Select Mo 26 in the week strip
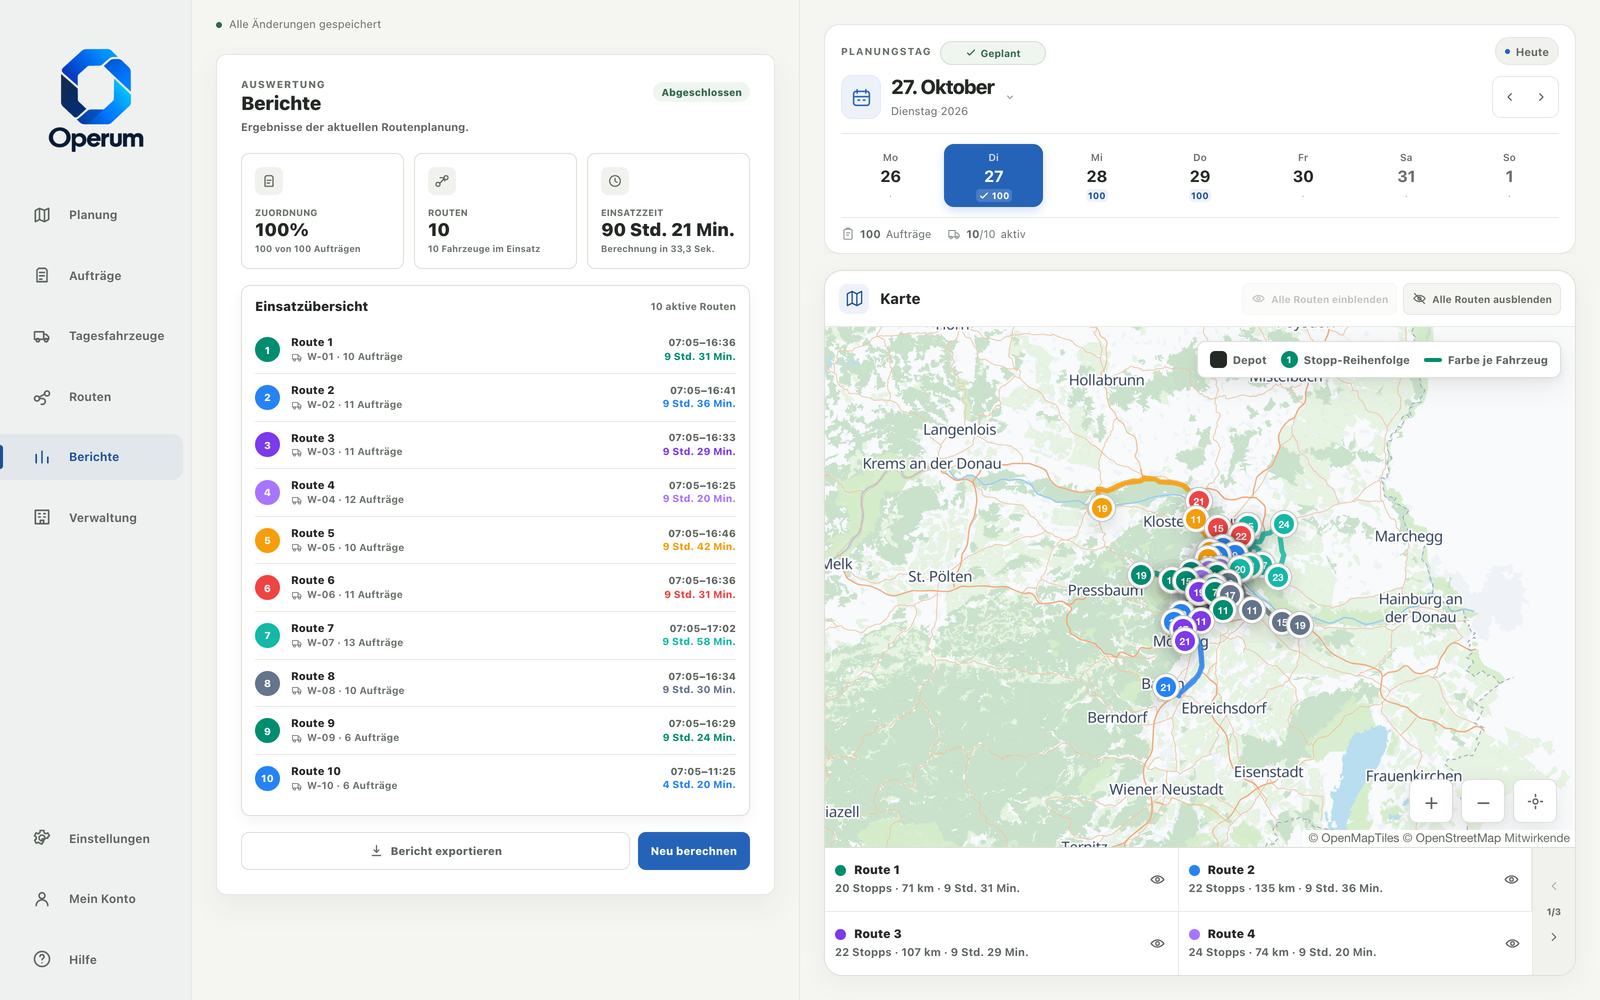This screenshot has height=1000, width=1600. click(890, 176)
